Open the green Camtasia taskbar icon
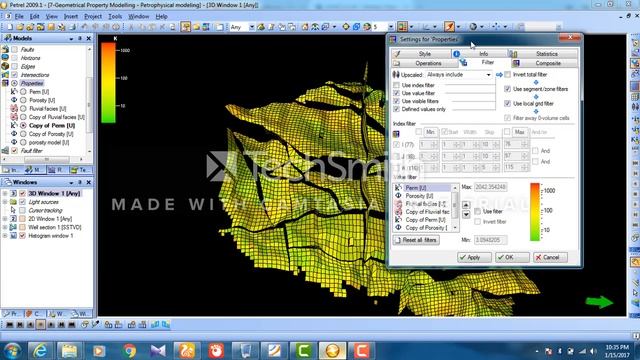Image resolution: width=640 pixels, height=360 pixels. pyautogui.click(x=303, y=351)
